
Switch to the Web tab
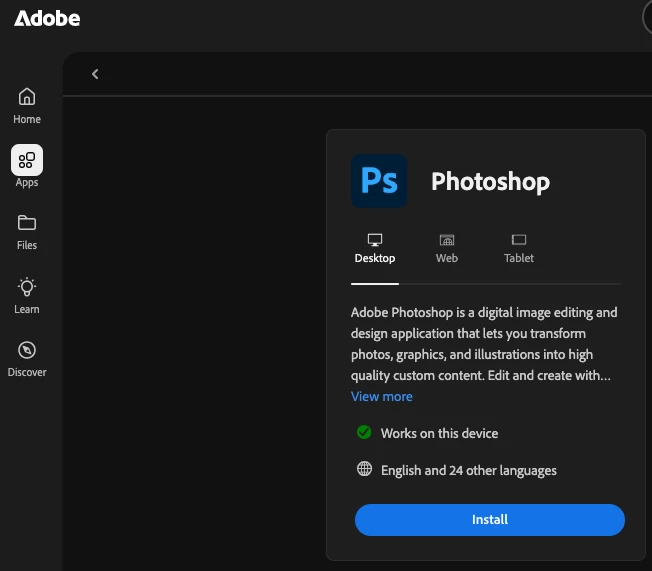pos(447,249)
